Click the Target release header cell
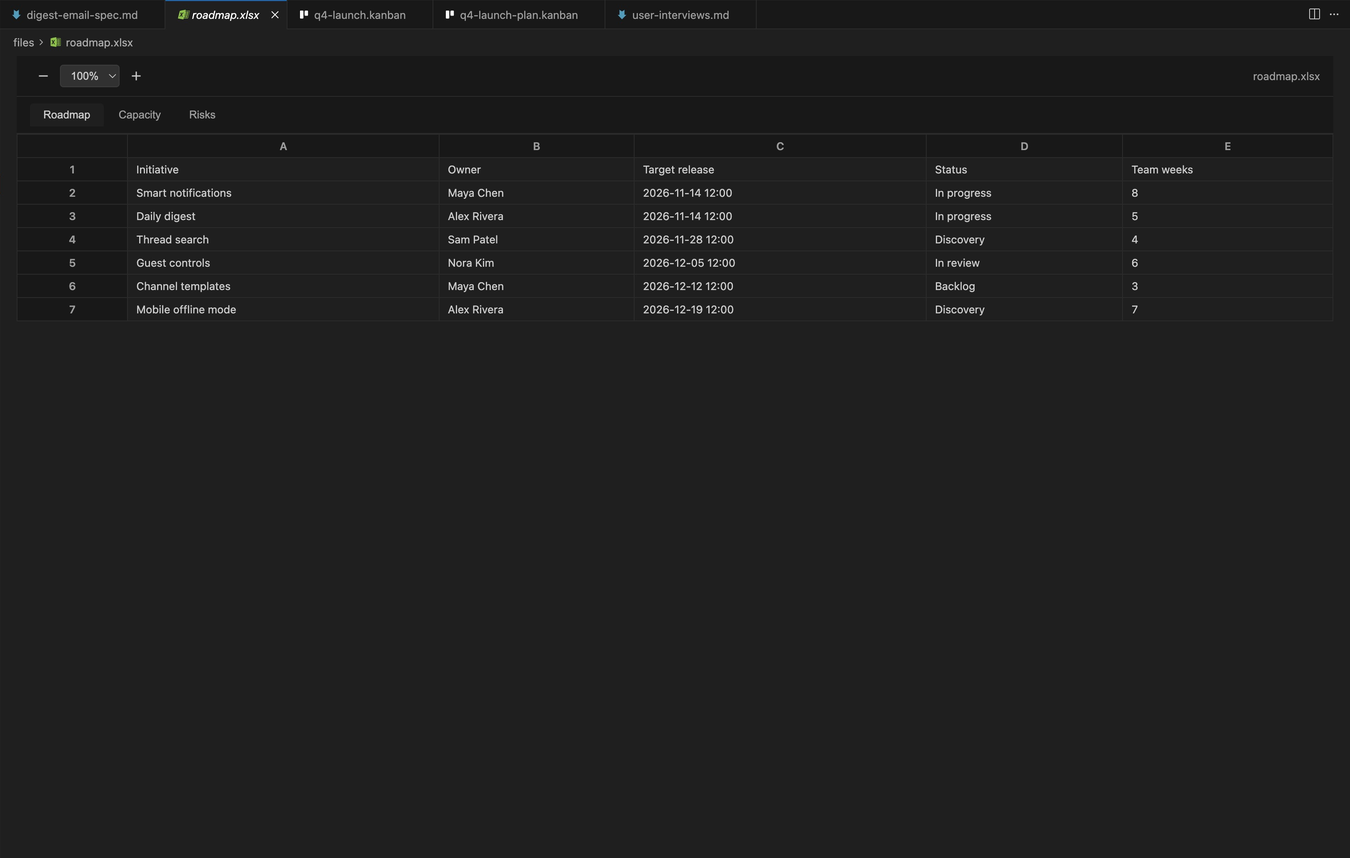Image resolution: width=1350 pixels, height=858 pixels. point(780,170)
